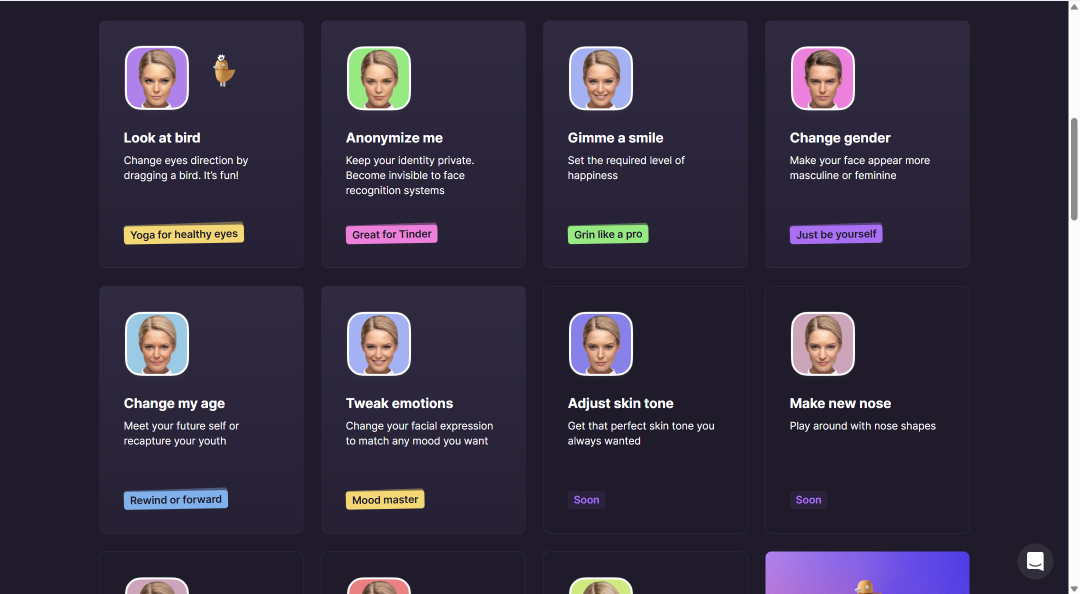The image size is (1080, 594).
Task: Click the Make new nose face thumbnail
Action: (x=822, y=344)
